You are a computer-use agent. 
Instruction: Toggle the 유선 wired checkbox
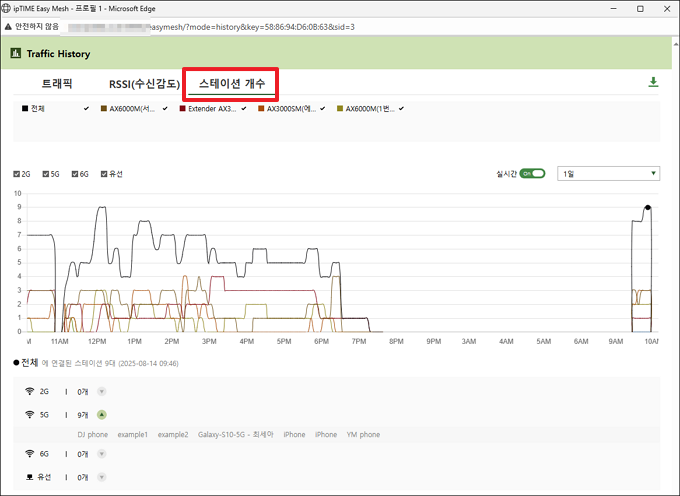[102, 174]
